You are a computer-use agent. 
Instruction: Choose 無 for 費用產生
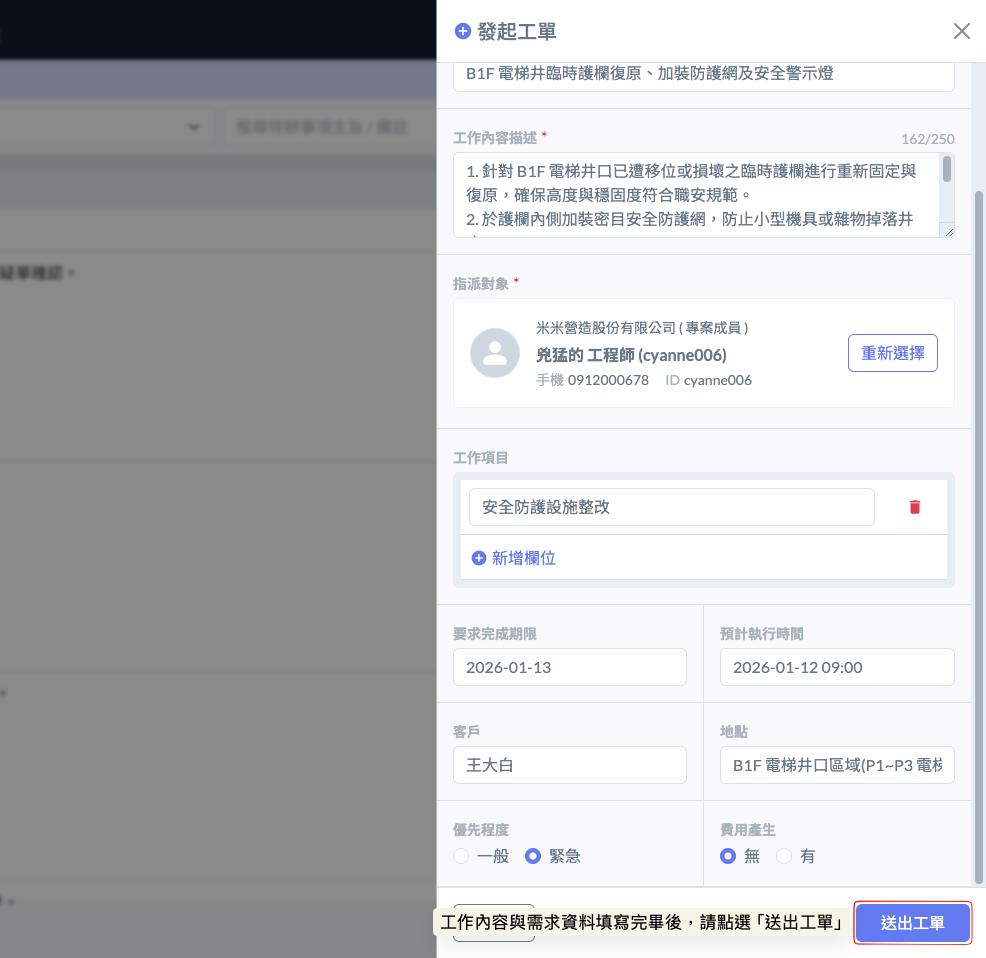[728, 856]
